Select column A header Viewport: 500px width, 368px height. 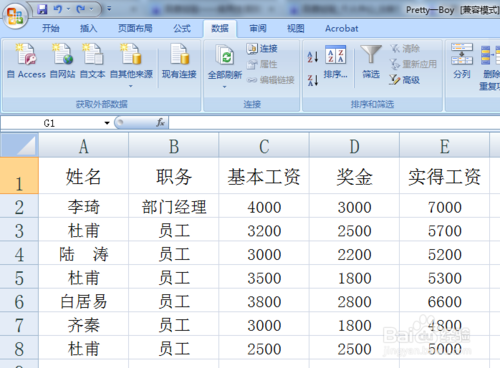[83, 146]
